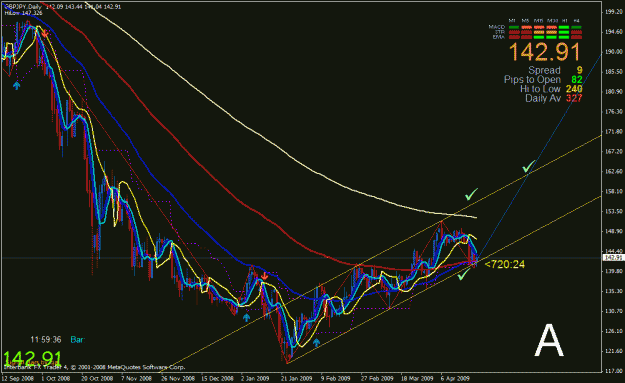Click the 130.70 price axis label

point(614,311)
